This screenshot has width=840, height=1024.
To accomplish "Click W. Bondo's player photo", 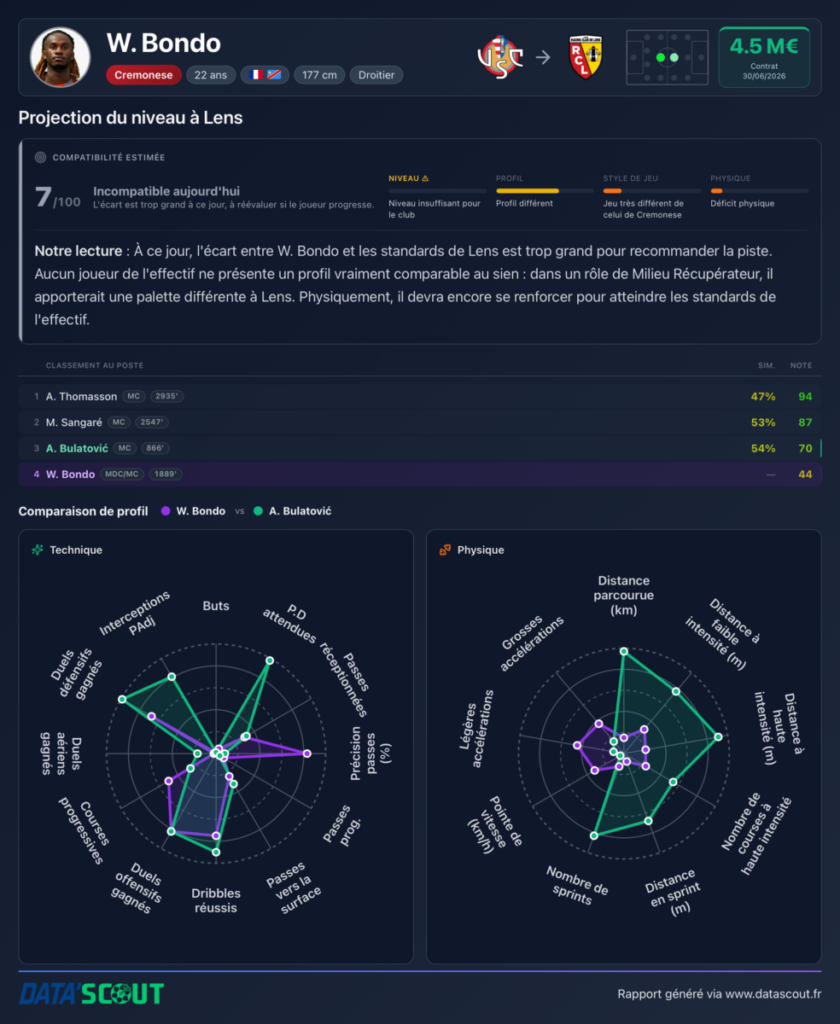I will tap(60, 57).
